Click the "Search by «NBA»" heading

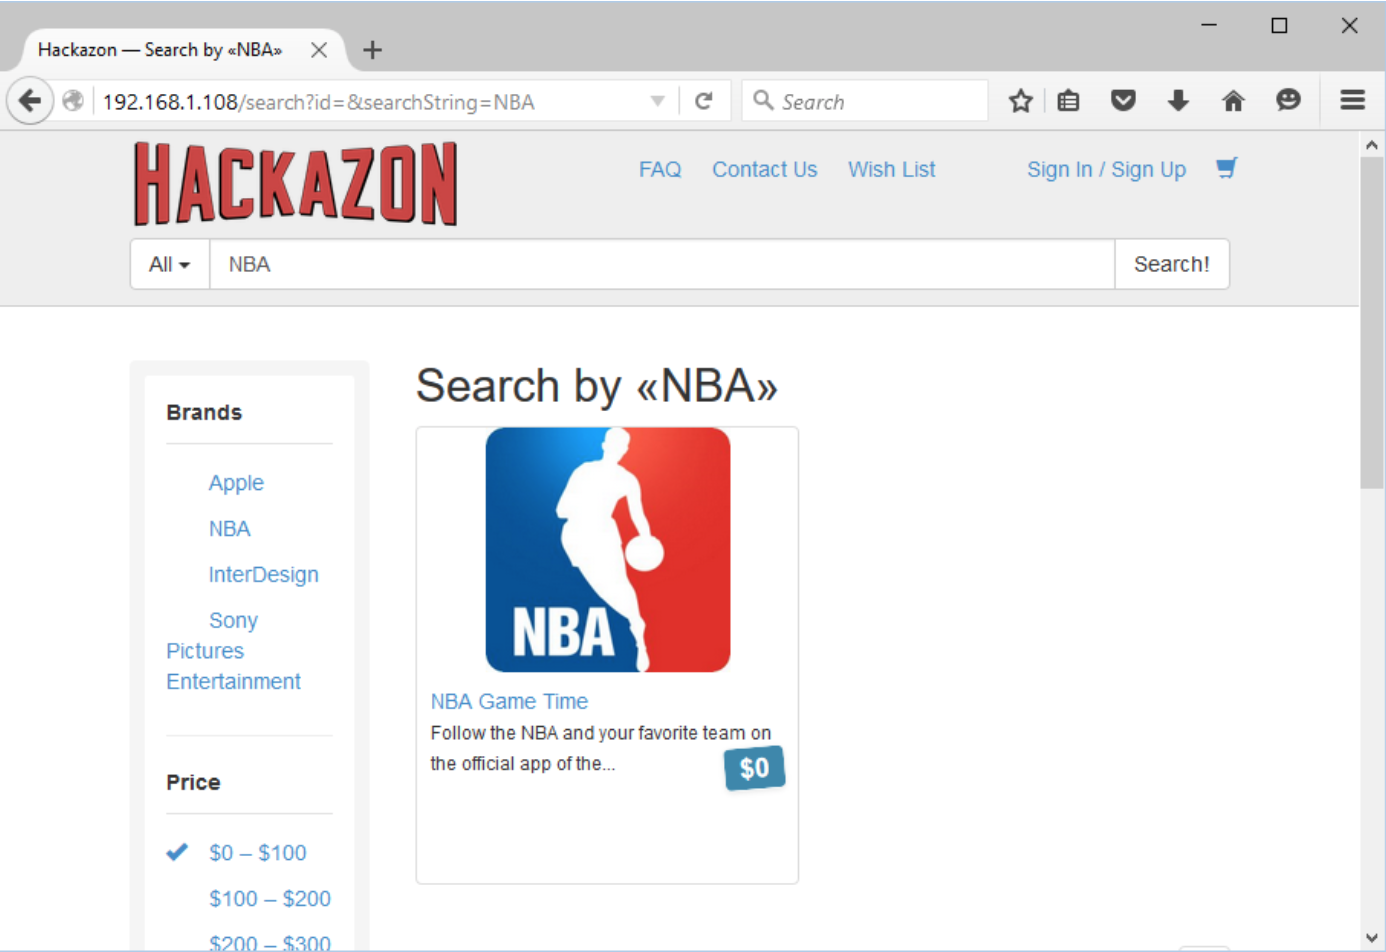(597, 386)
